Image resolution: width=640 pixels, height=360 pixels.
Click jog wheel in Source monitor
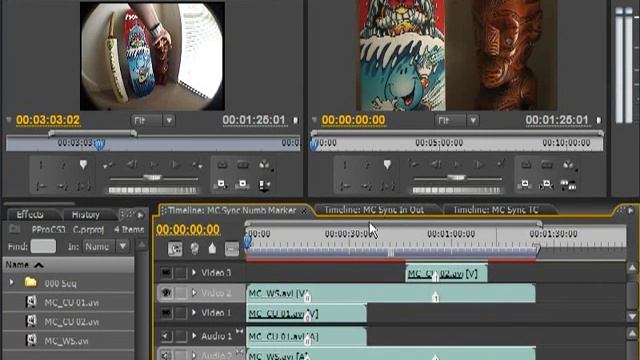pos(153,190)
